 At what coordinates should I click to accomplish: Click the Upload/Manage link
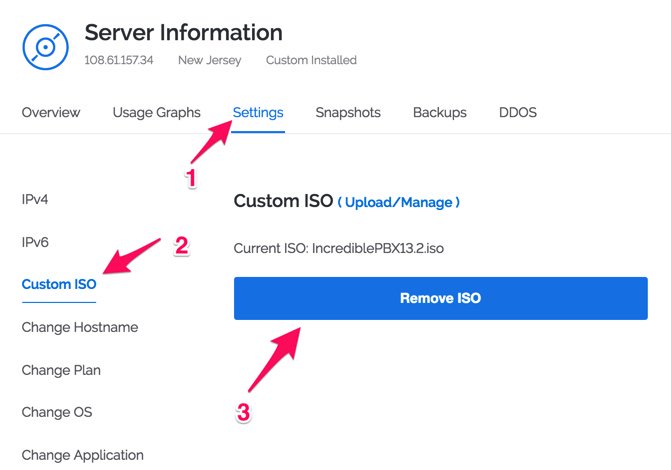(x=399, y=202)
